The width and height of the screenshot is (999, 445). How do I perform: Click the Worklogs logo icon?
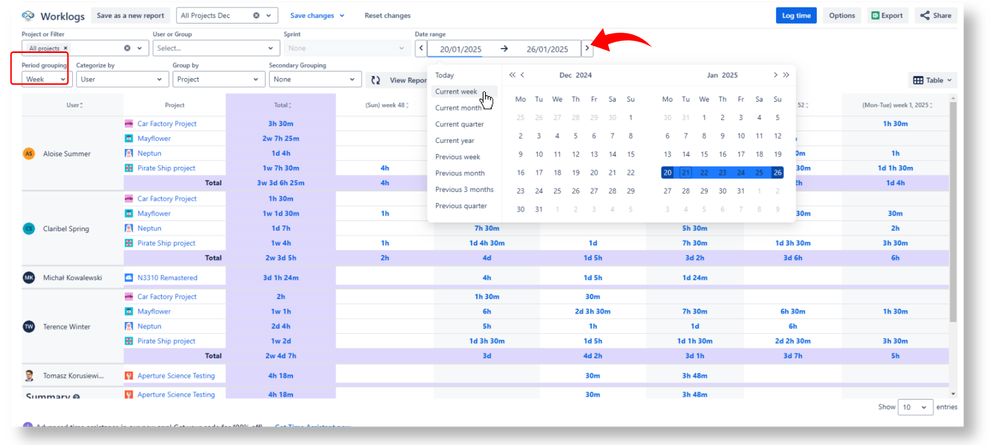(x=29, y=15)
